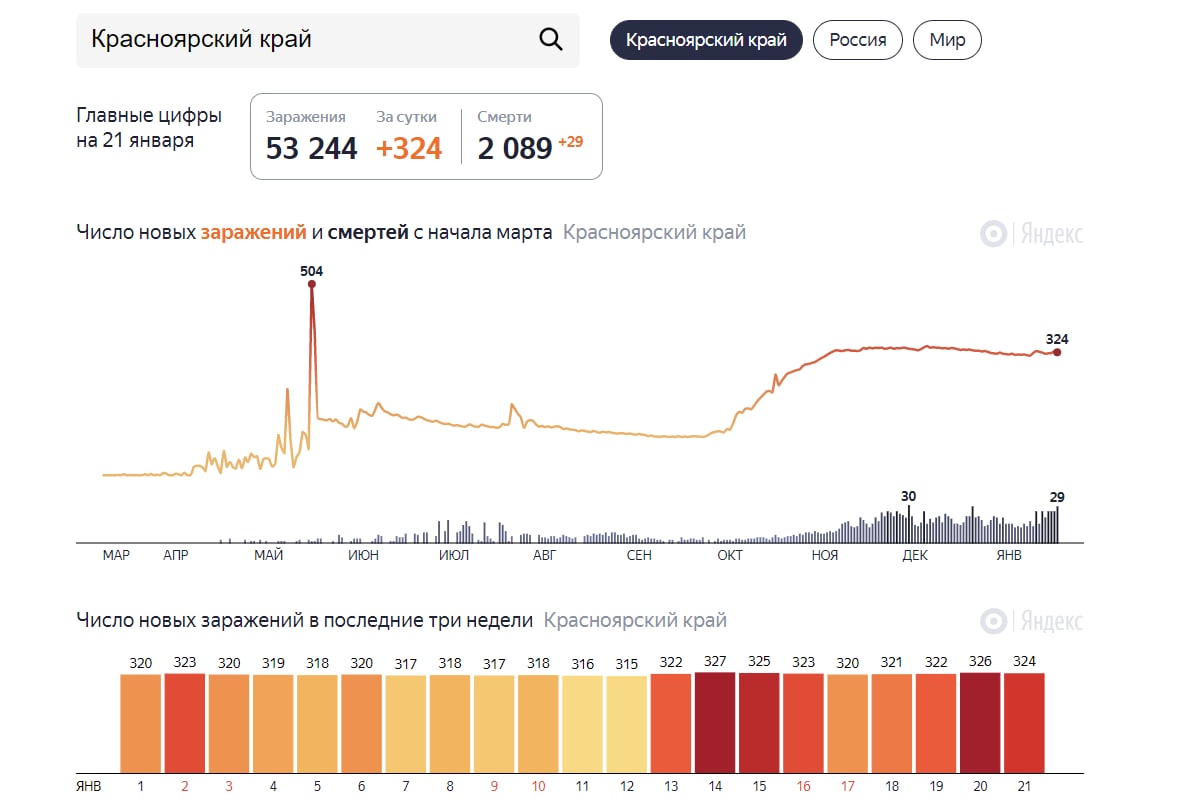This screenshot has height=808, width=1196.
Task: Click the January 1 bar showing 320
Action: (x=140, y=723)
